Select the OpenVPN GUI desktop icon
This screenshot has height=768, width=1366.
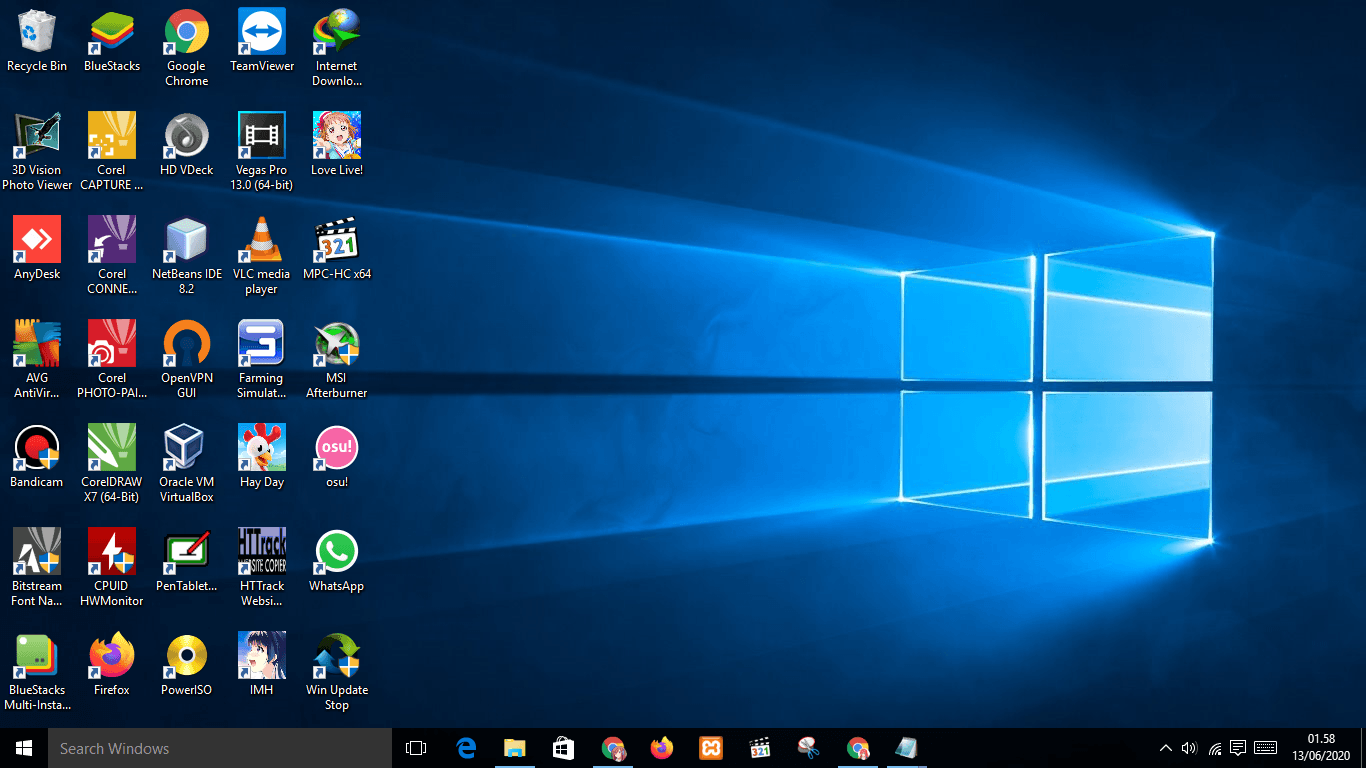(187, 359)
